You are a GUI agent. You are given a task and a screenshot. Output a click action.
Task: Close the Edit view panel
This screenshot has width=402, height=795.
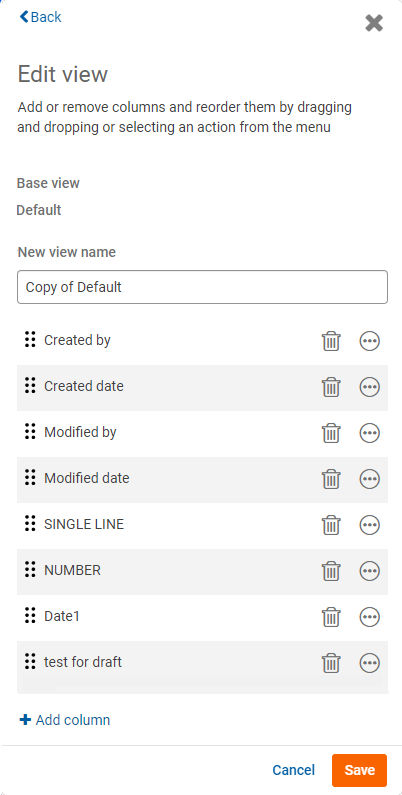click(x=374, y=23)
